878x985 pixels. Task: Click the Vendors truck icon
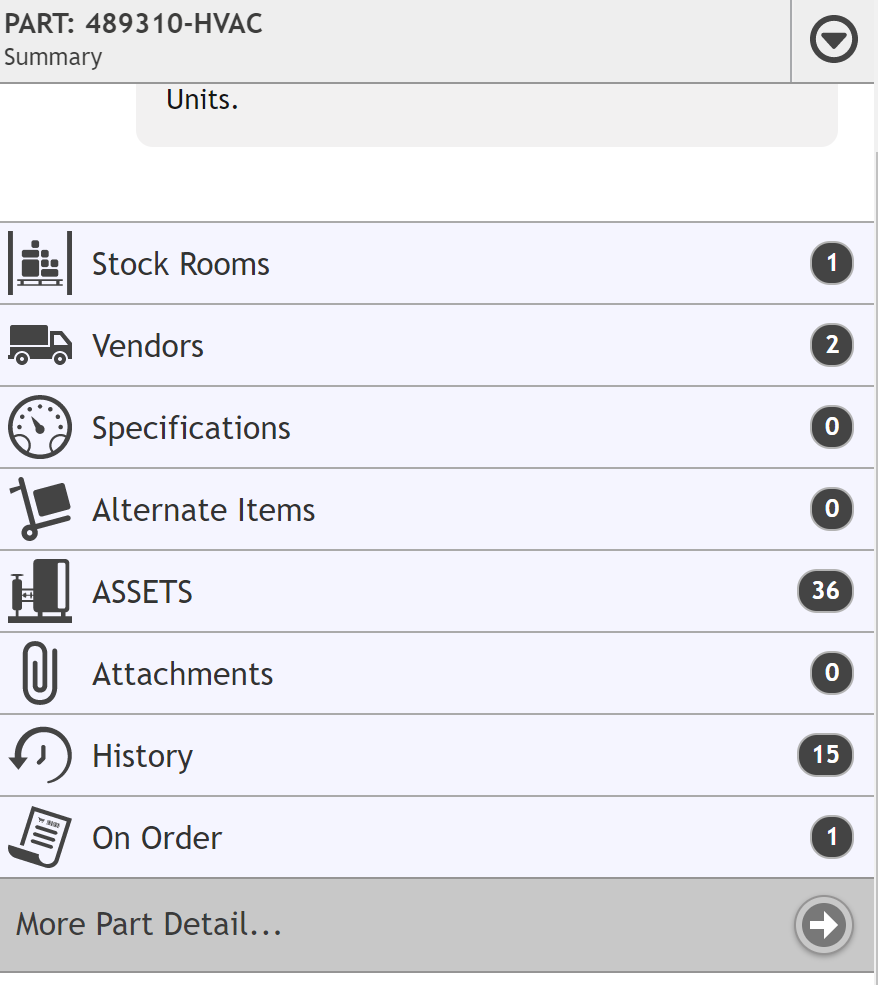point(40,345)
